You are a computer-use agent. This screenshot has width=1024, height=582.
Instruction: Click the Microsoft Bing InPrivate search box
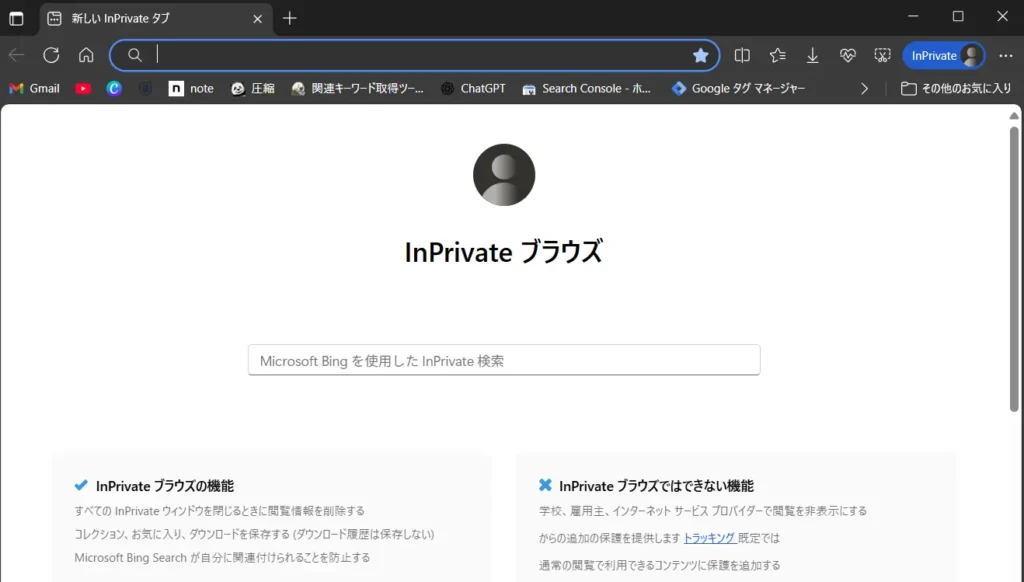coord(503,360)
